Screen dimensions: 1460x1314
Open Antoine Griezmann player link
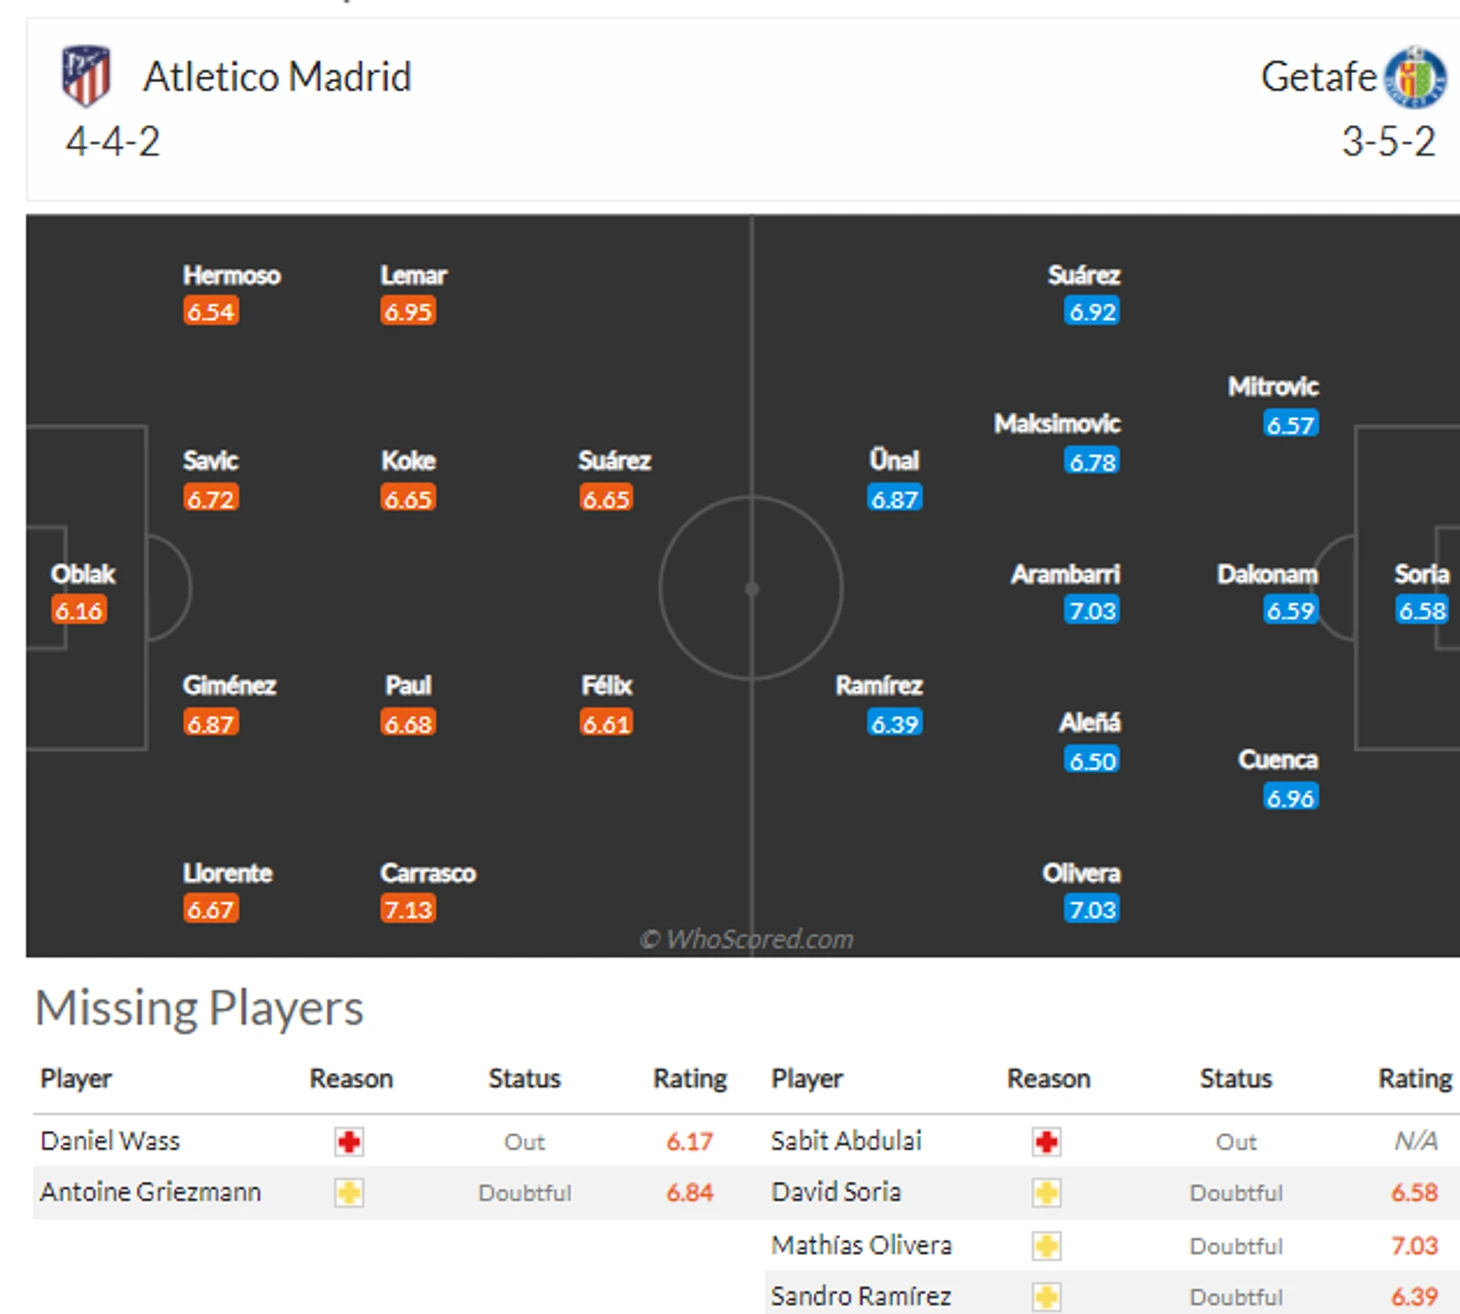pyautogui.click(x=150, y=1192)
